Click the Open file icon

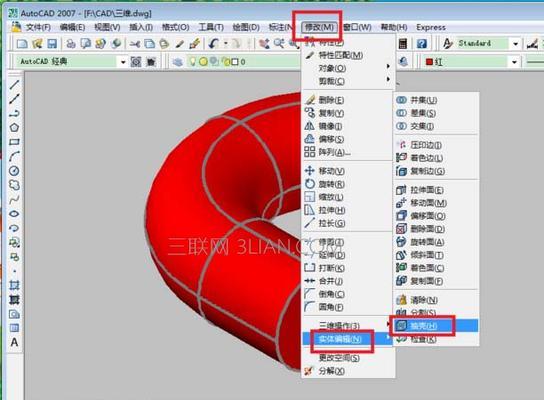pyautogui.click(x=37, y=44)
